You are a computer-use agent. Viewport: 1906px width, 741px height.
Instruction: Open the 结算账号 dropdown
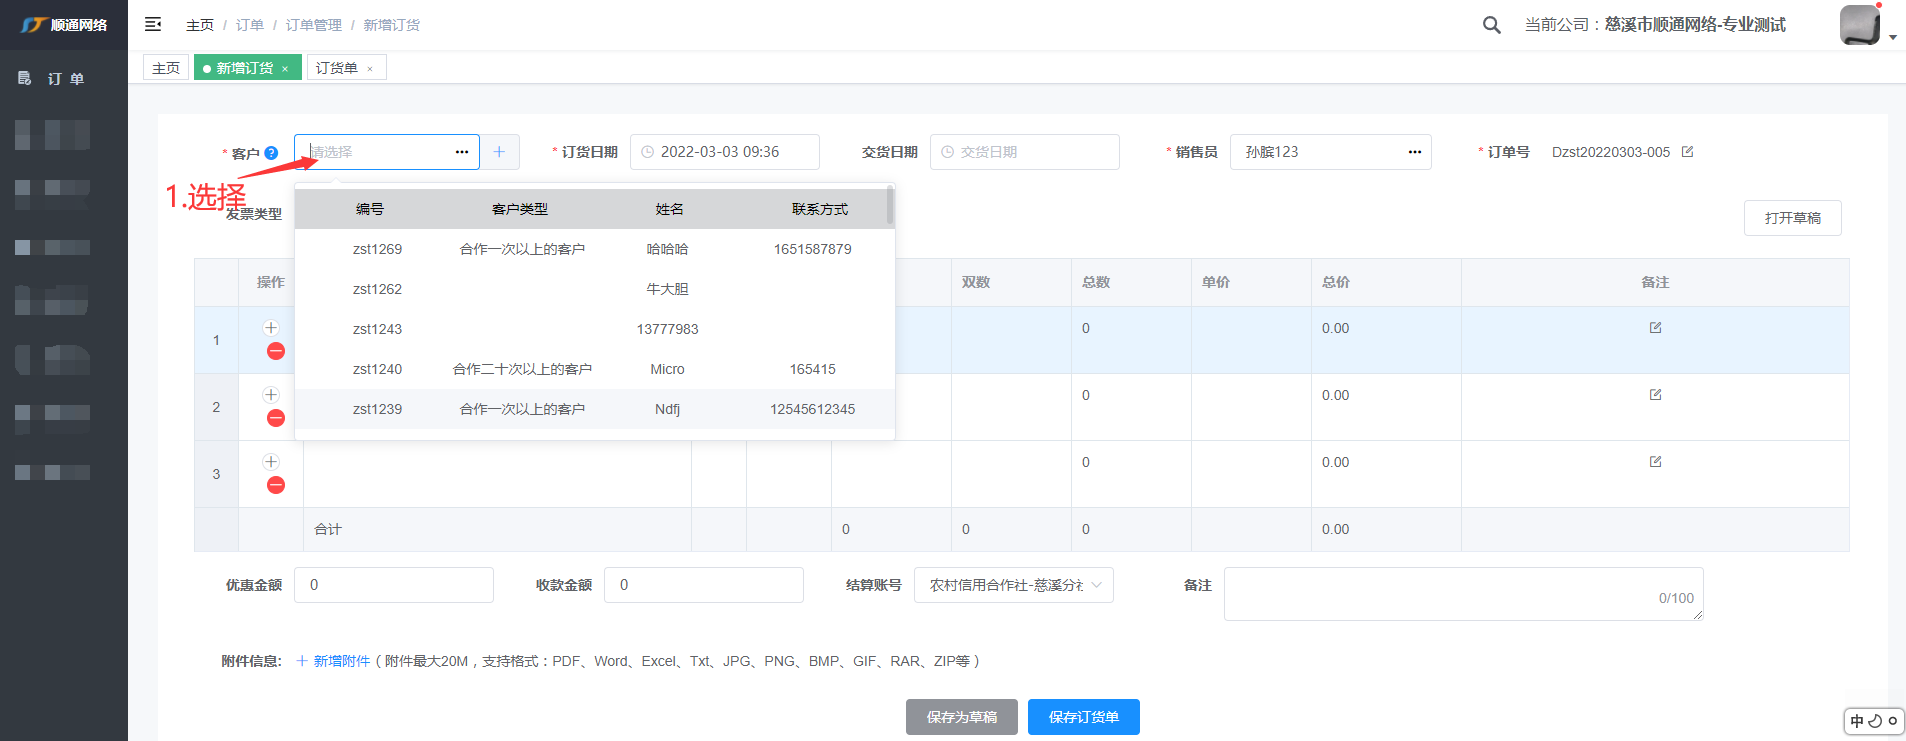click(x=1013, y=585)
